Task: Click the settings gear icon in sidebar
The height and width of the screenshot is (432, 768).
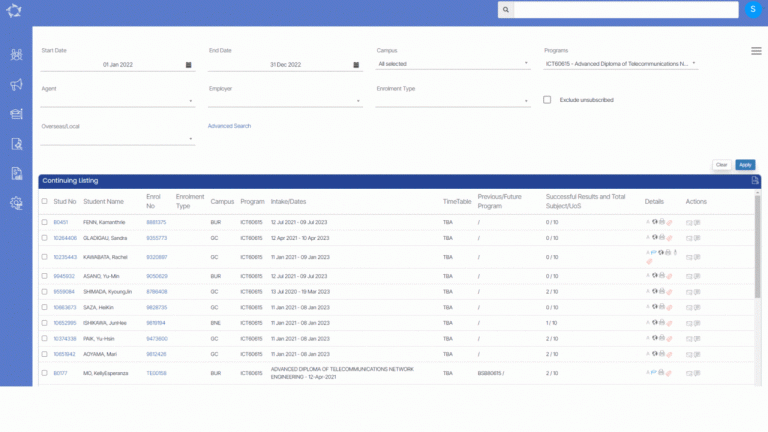Action: (16, 203)
